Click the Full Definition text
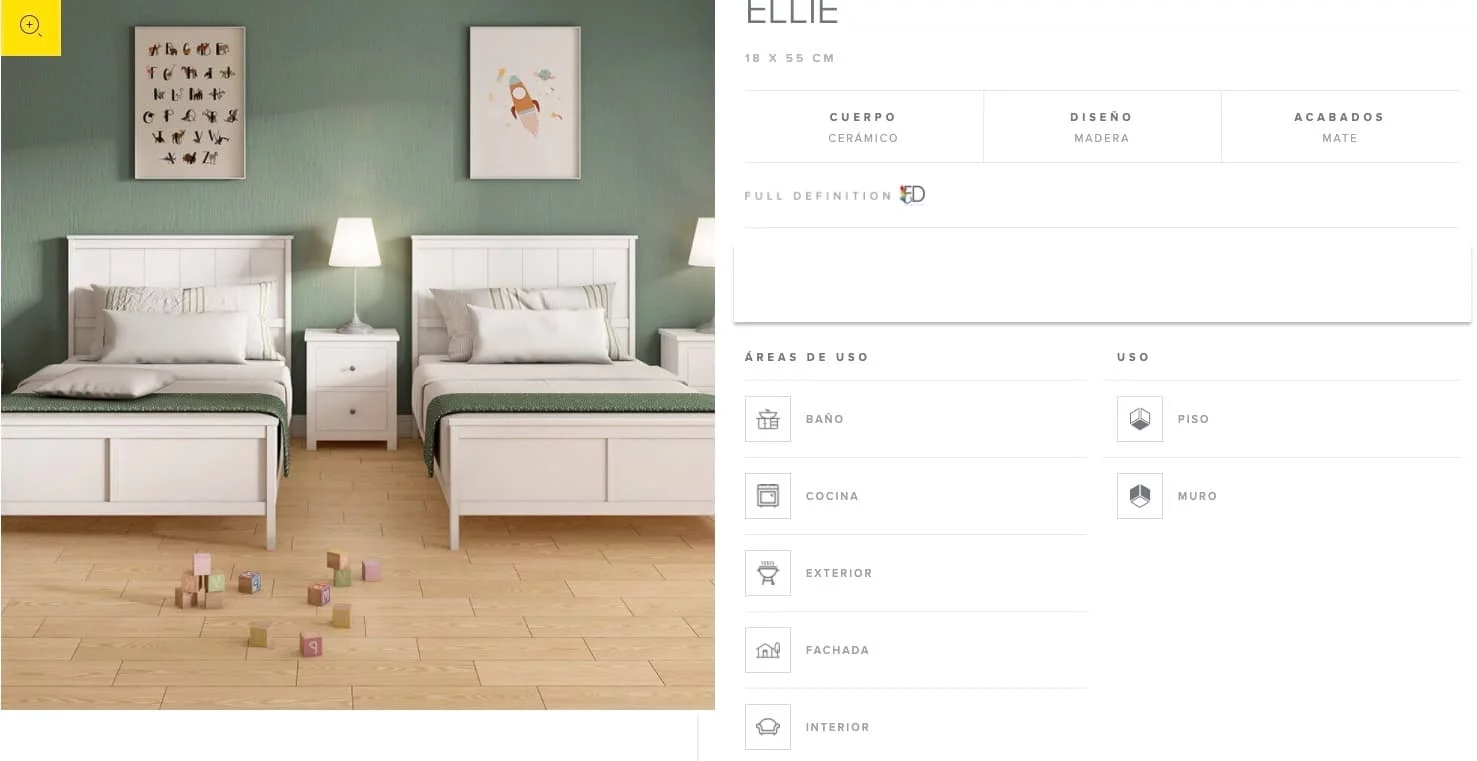1477x761 pixels. click(x=818, y=196)
